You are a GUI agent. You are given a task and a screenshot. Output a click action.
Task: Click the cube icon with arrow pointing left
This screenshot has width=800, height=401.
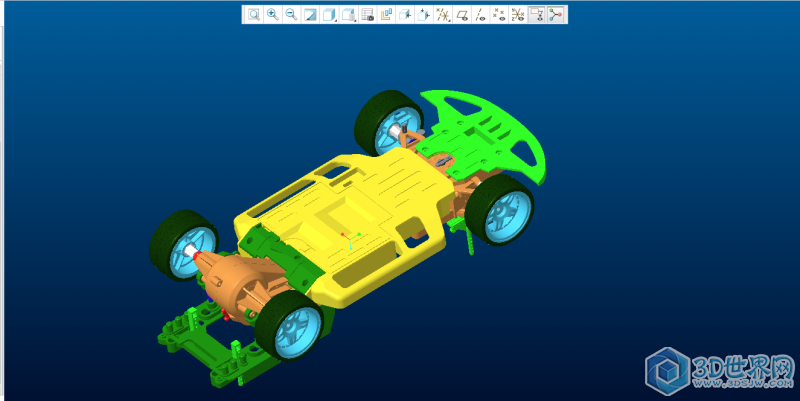coord(405,14)
